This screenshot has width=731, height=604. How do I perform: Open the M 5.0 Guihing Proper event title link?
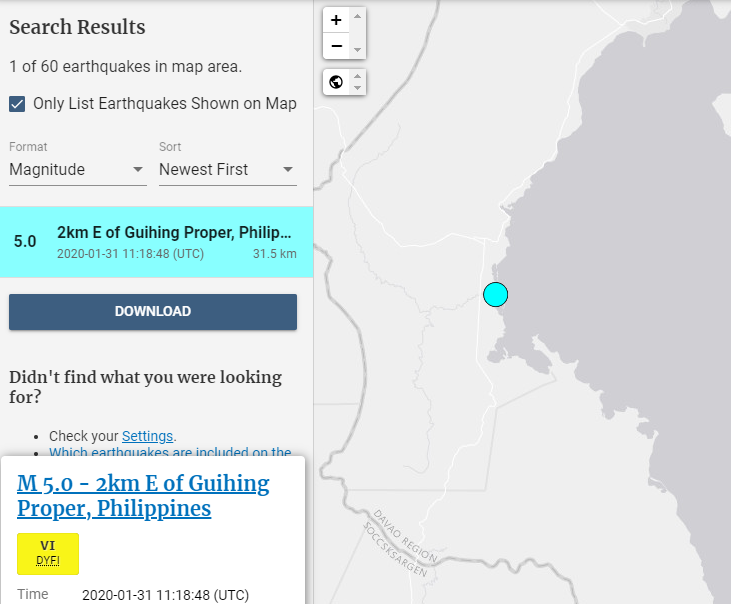pos(143,496)
